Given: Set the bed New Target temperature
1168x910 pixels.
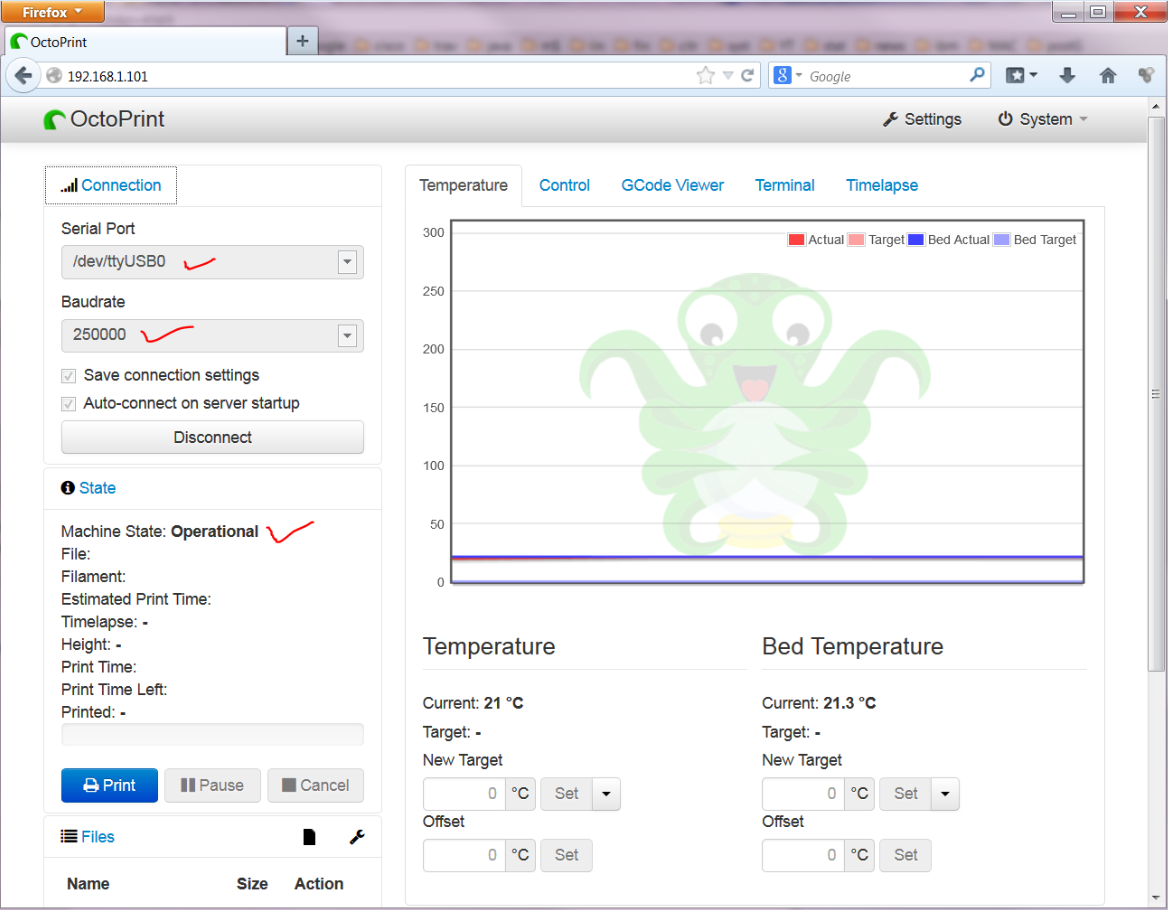Looking at the screenshot, I should click(x=905, y=794).
